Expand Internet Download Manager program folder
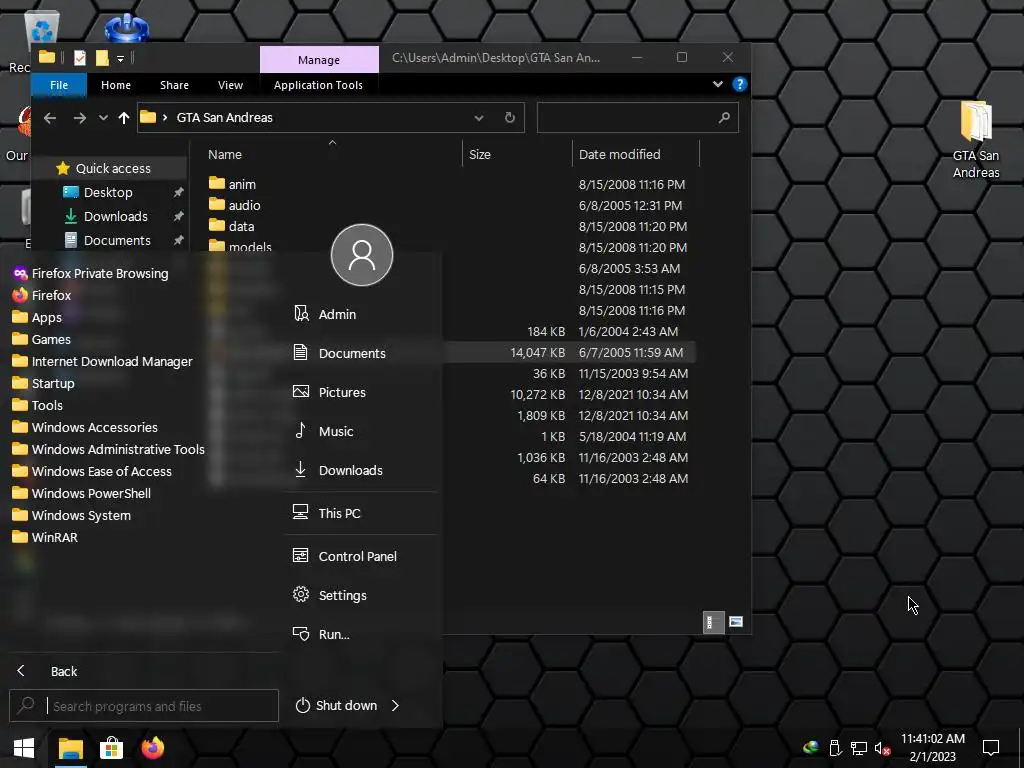Viewport: 1024px width, 768px height. pos(103,361)
